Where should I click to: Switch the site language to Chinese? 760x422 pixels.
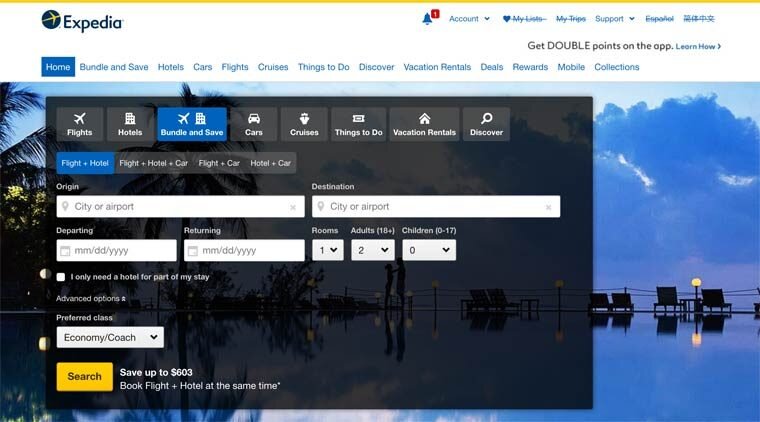(699, 19)
